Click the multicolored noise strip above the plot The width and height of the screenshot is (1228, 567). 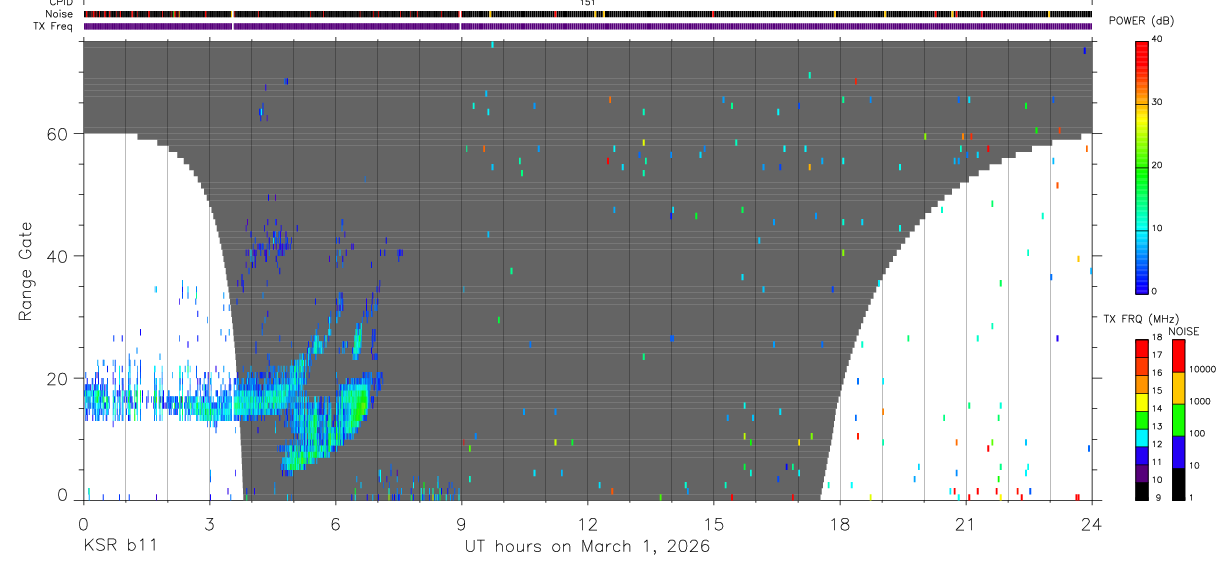click(588, 14)
